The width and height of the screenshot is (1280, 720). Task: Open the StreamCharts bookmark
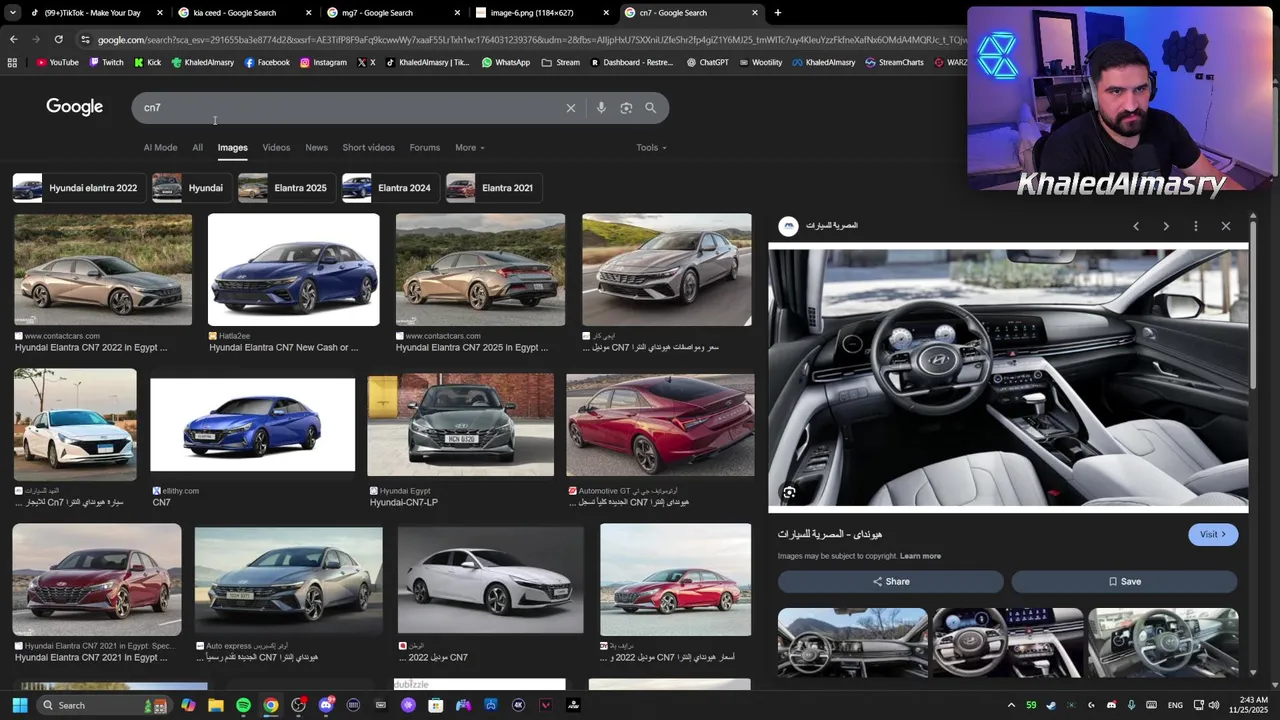pos(894,62)
